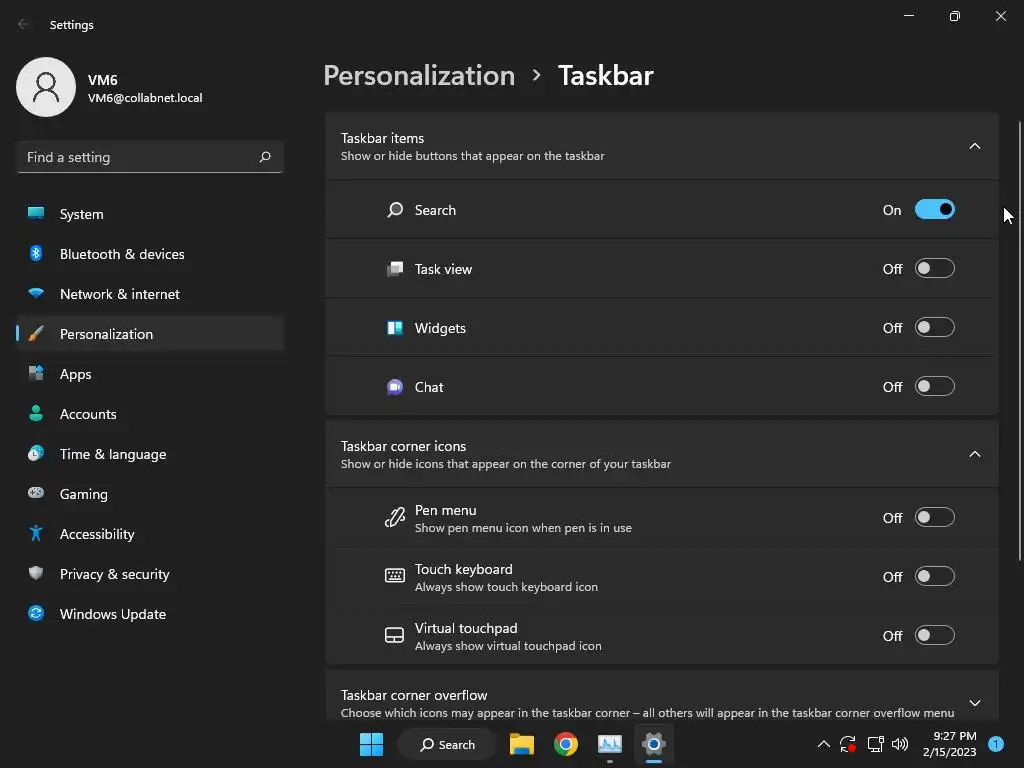Click the back arrow next to Settings
Screen dimensions: 1024x768
(24, 25)
